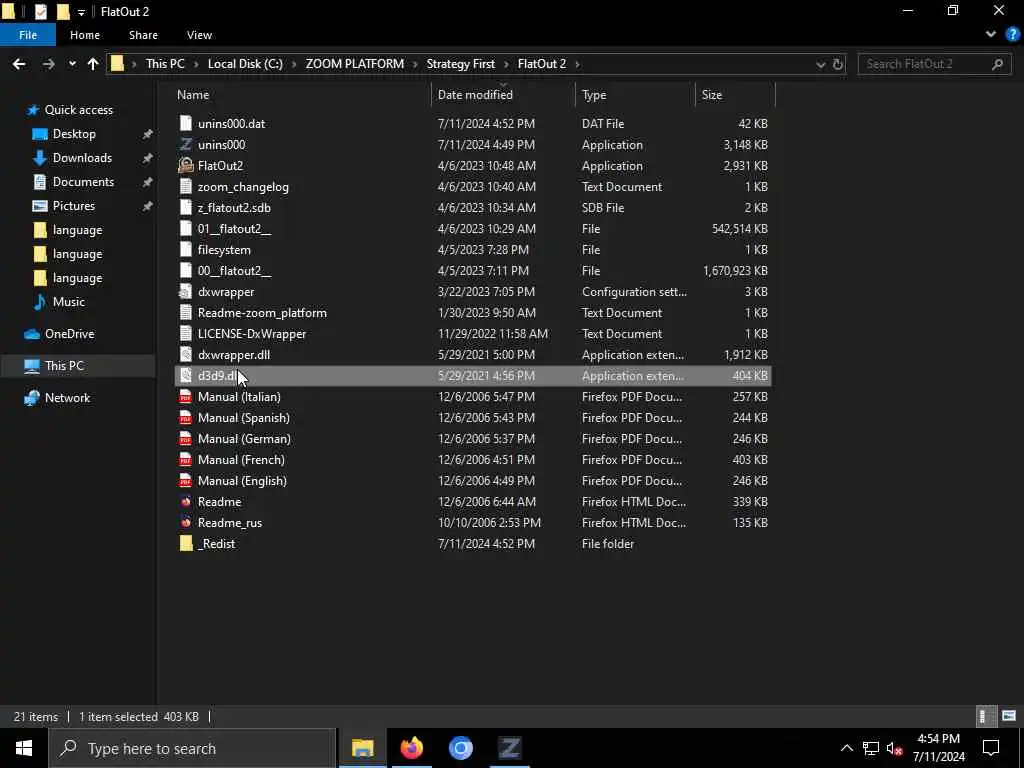Expand chevron after This PC breadcrumb
The height and width of the screenshot is (768, 1024).
tap(197, 63)
